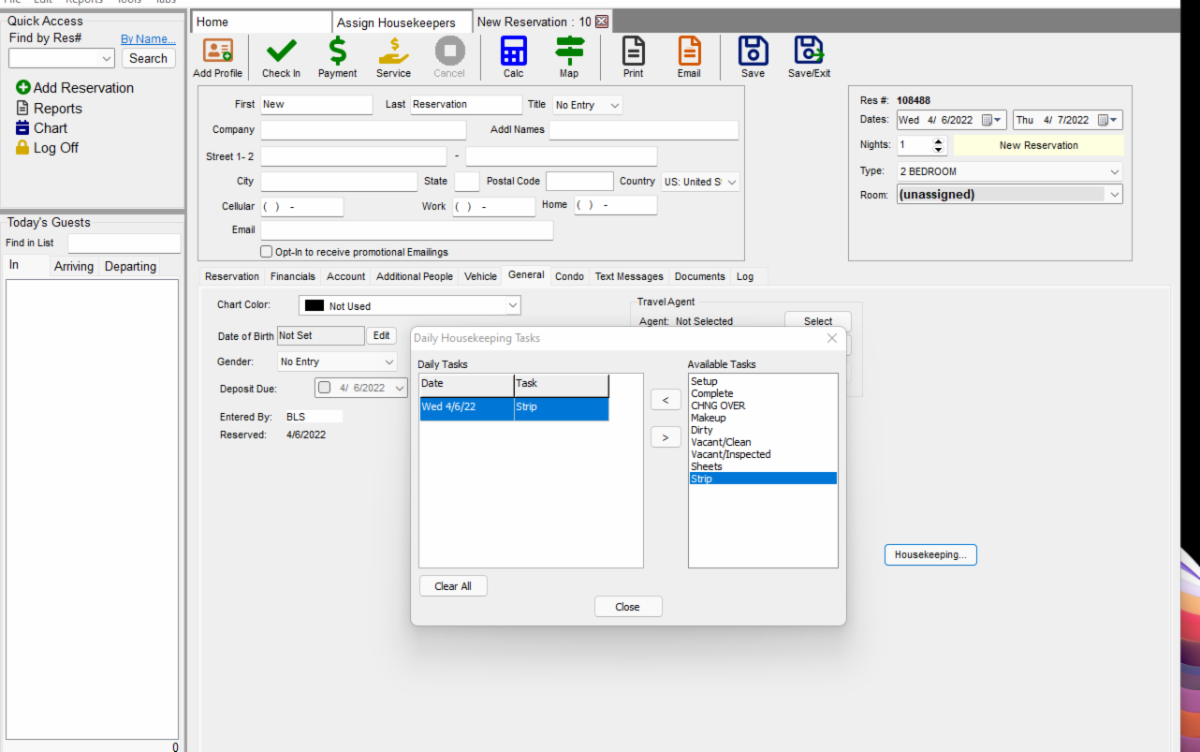The image size is (1200, 752).
Task: Click the Service icon
Action: click(393, 57)
